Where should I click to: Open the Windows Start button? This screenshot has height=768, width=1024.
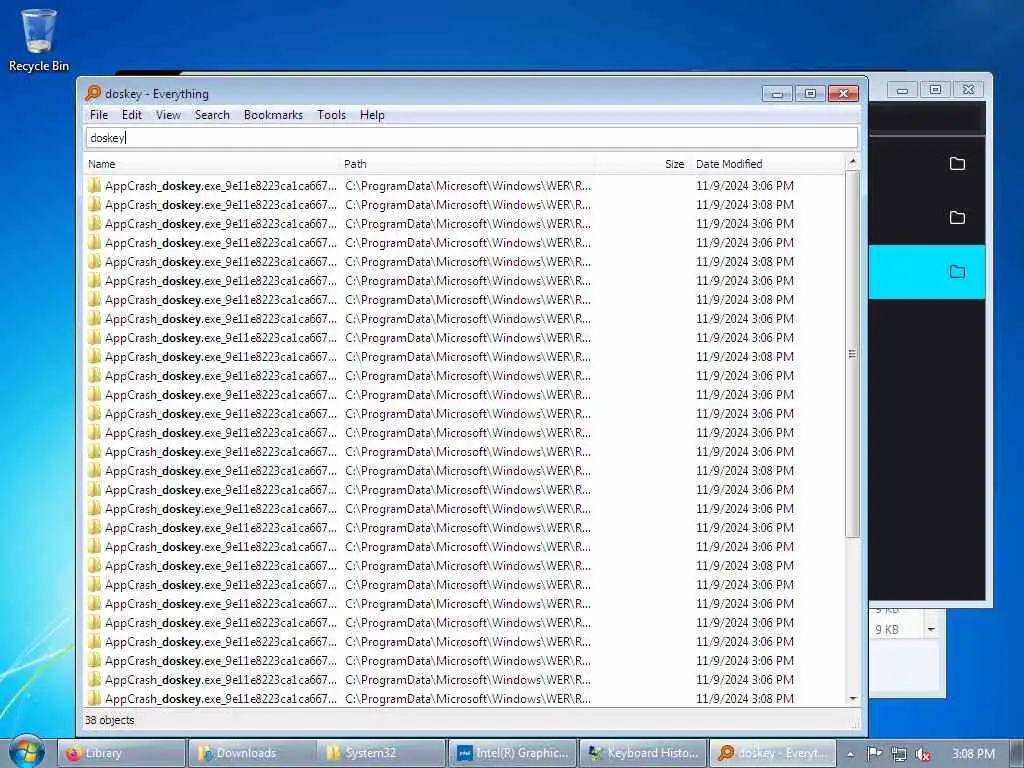27,752
